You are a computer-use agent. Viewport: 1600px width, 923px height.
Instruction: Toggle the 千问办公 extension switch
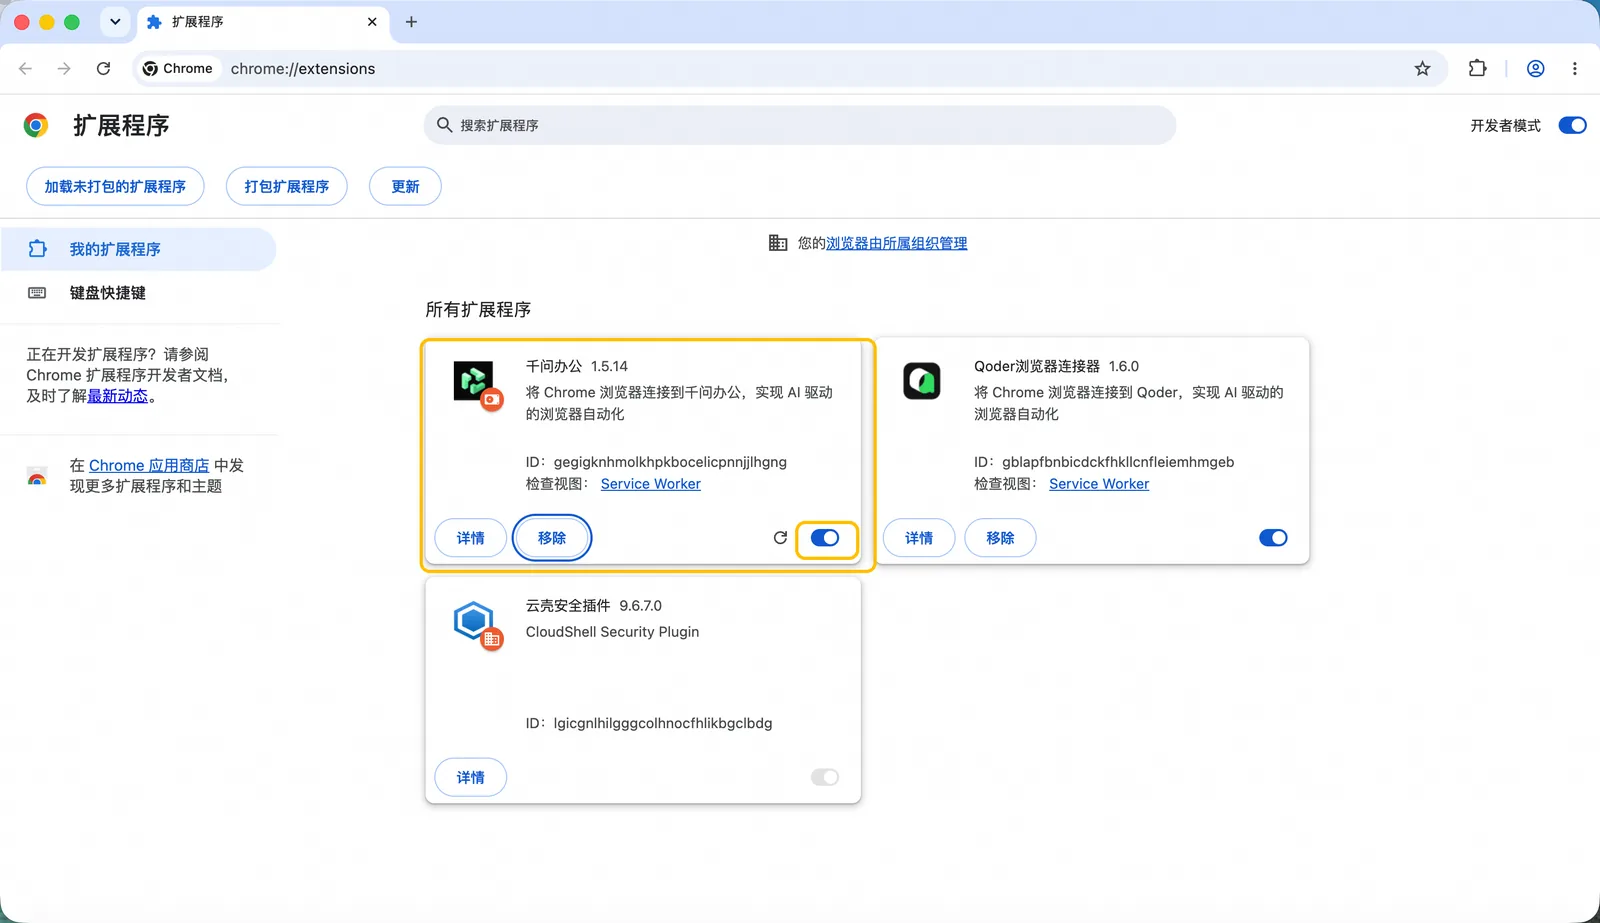tap(825, 538)
